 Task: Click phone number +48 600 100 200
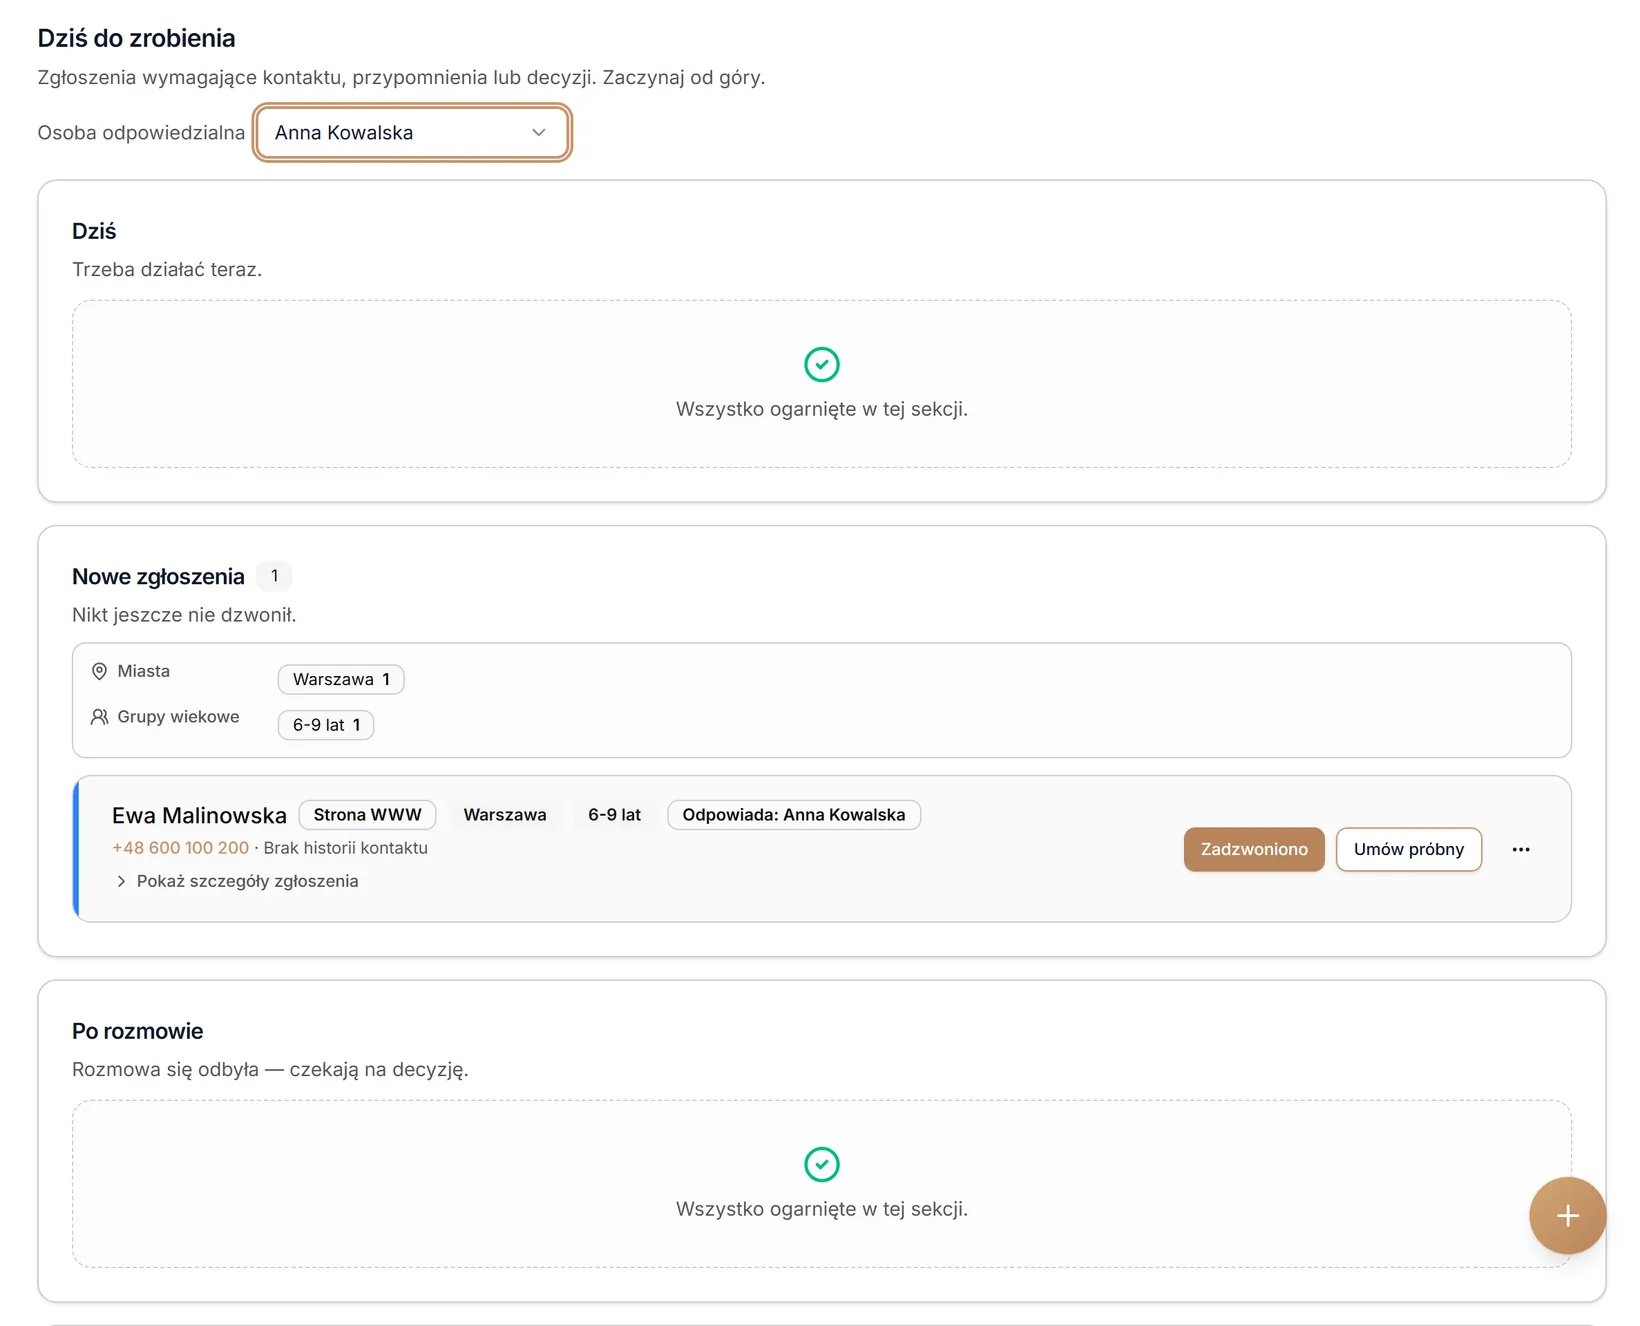tap(180, 848)
